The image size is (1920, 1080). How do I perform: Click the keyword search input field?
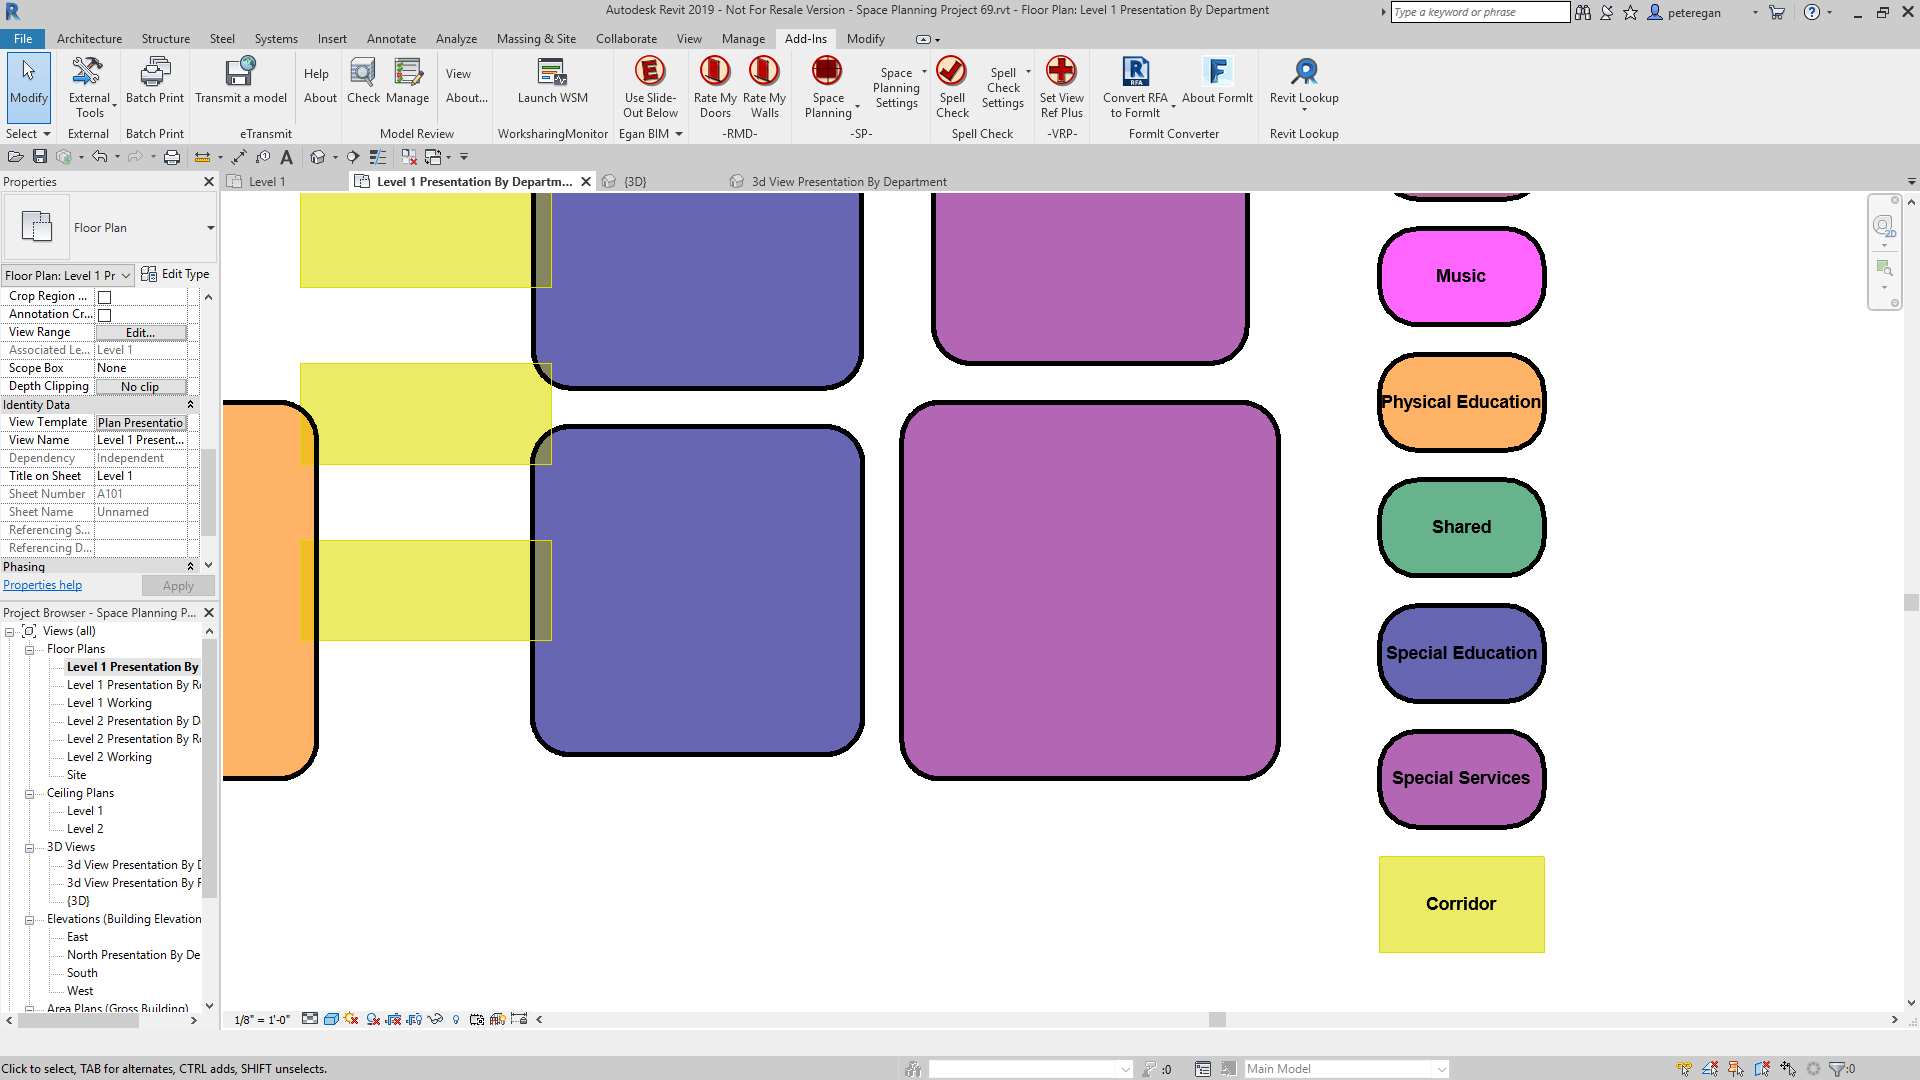pyautogui.click(x=1479, y=12)
